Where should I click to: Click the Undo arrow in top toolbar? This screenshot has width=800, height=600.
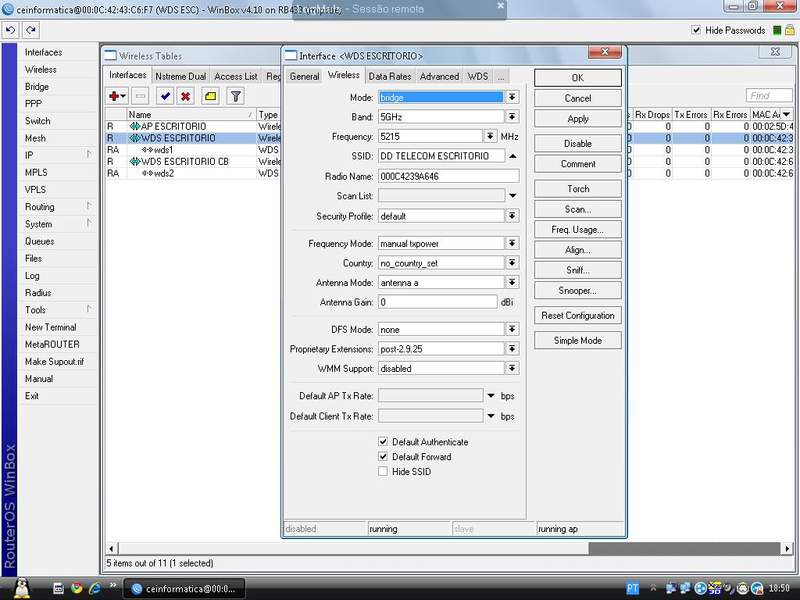(10, 31)
